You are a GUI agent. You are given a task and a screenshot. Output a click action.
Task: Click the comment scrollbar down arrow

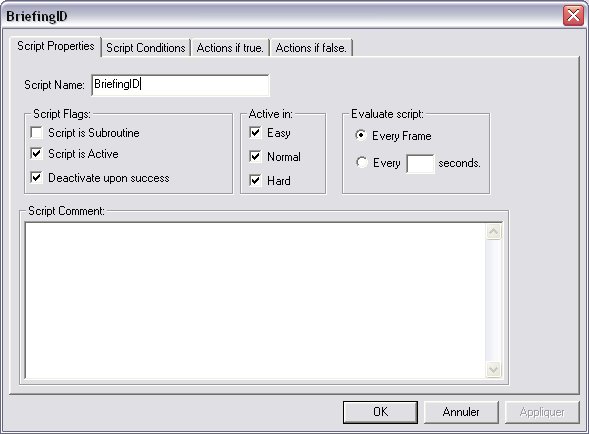pos(494,369)
